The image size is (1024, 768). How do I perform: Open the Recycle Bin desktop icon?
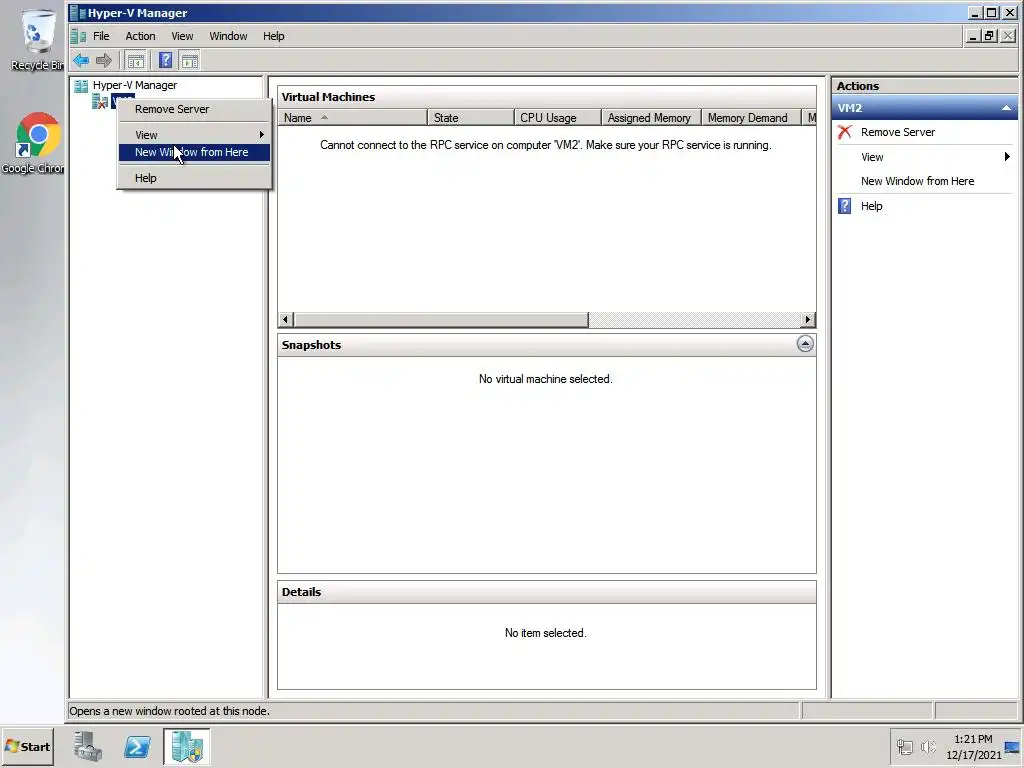pyautogui.click(x=37, y=39)
